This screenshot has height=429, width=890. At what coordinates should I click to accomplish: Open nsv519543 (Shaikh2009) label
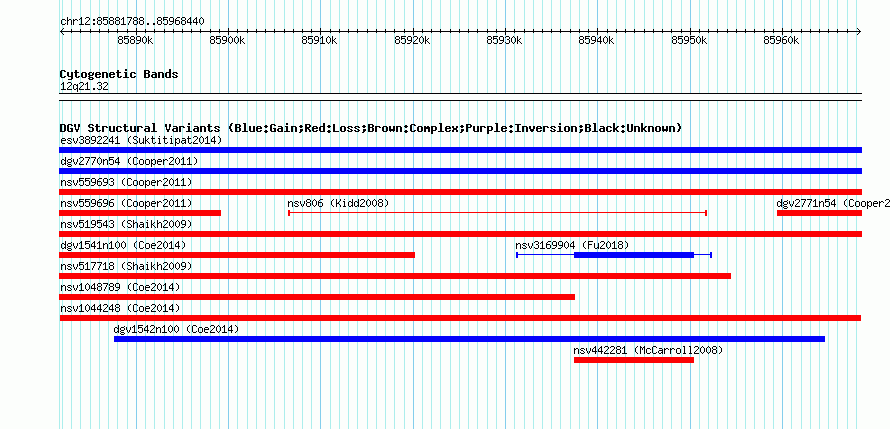[x=126, y=224]
